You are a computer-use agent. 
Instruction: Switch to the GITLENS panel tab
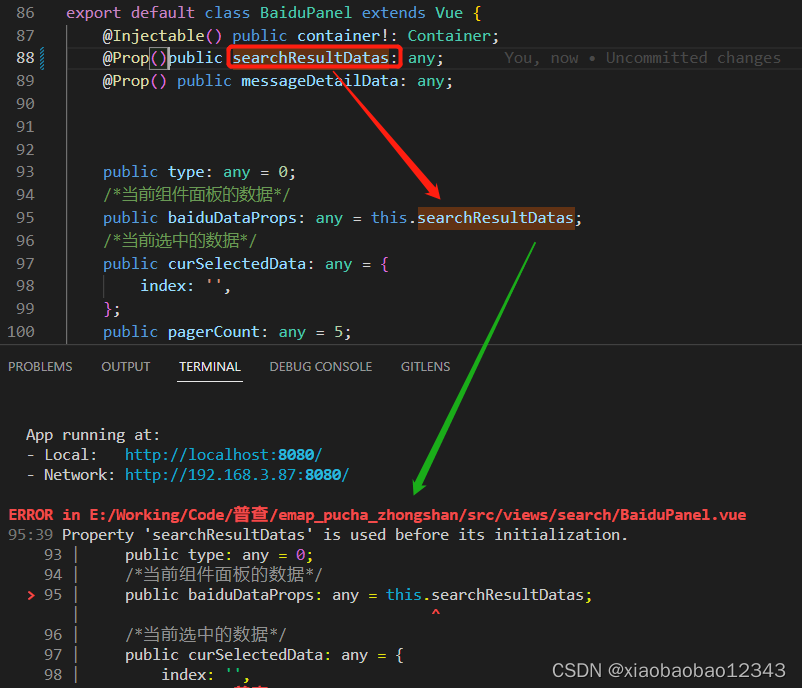425,366
